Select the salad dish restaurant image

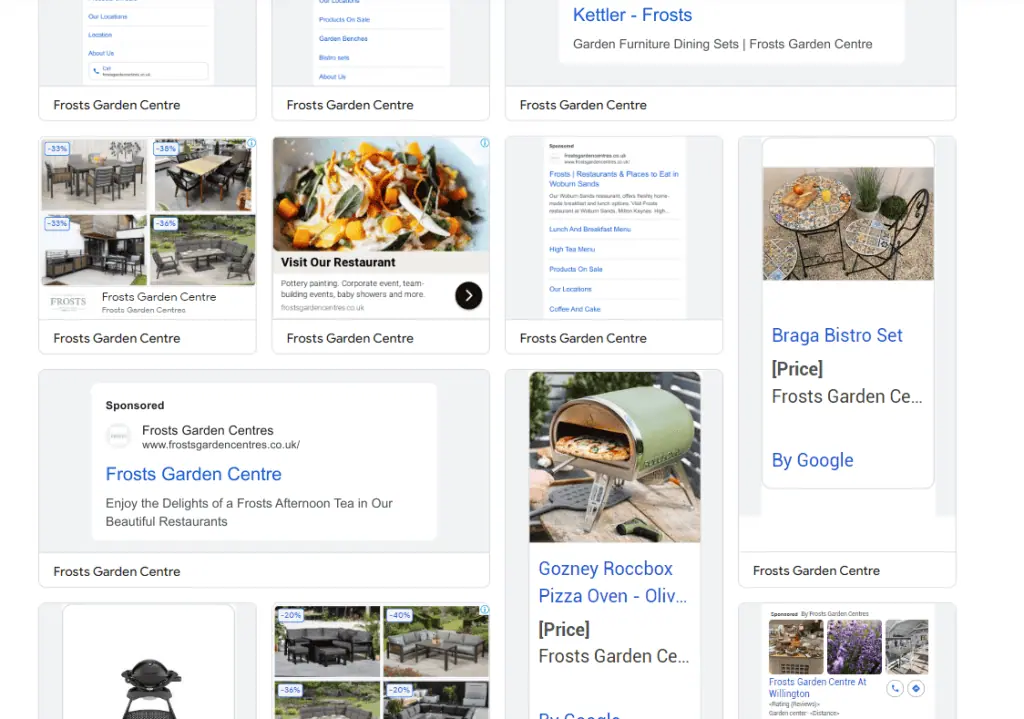(x=381, y=194)
